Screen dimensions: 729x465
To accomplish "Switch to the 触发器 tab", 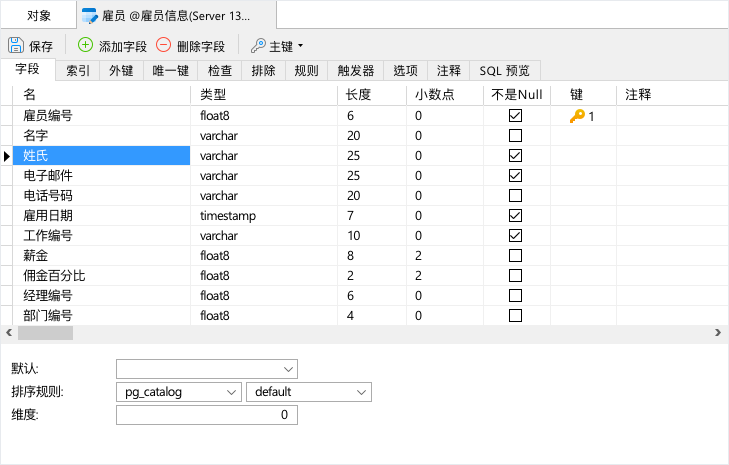I will (356, 71).
